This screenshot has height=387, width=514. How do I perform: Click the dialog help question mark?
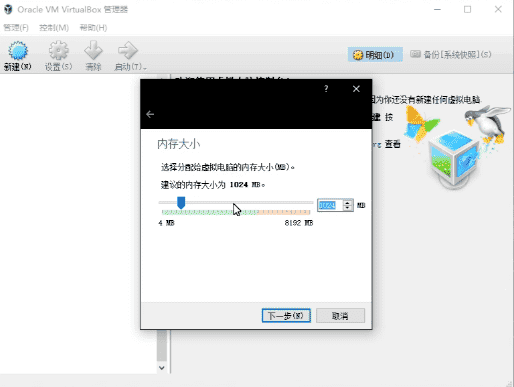(326, 89)
